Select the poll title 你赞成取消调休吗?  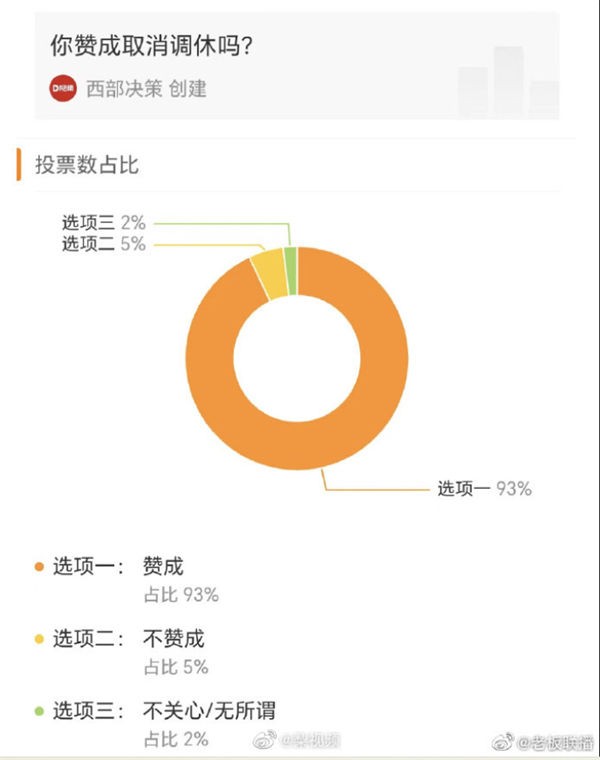(152, 46)
